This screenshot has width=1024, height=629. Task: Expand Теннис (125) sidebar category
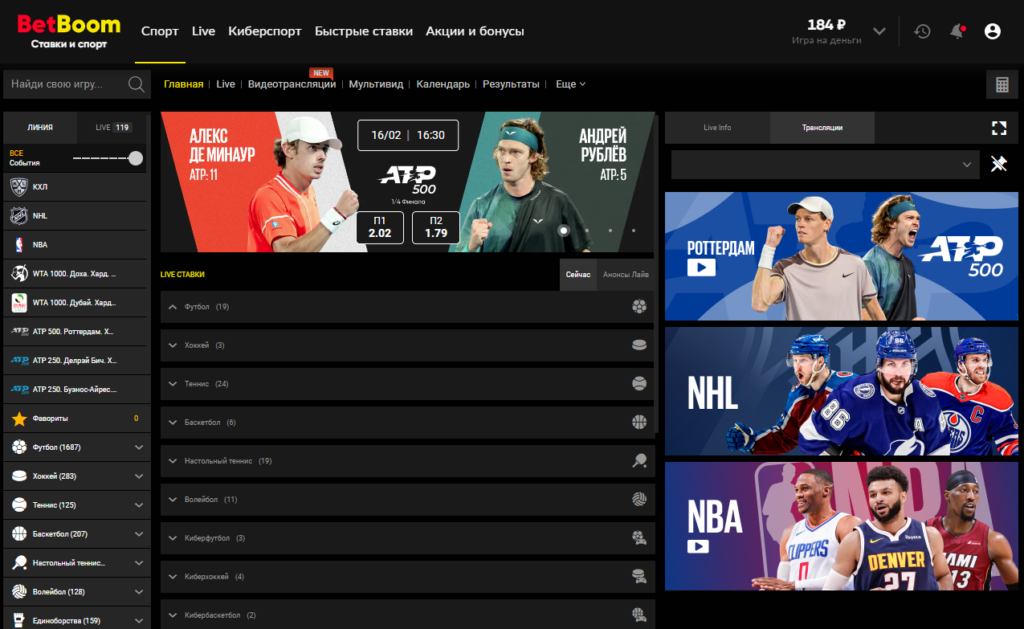tap(138, 505)
